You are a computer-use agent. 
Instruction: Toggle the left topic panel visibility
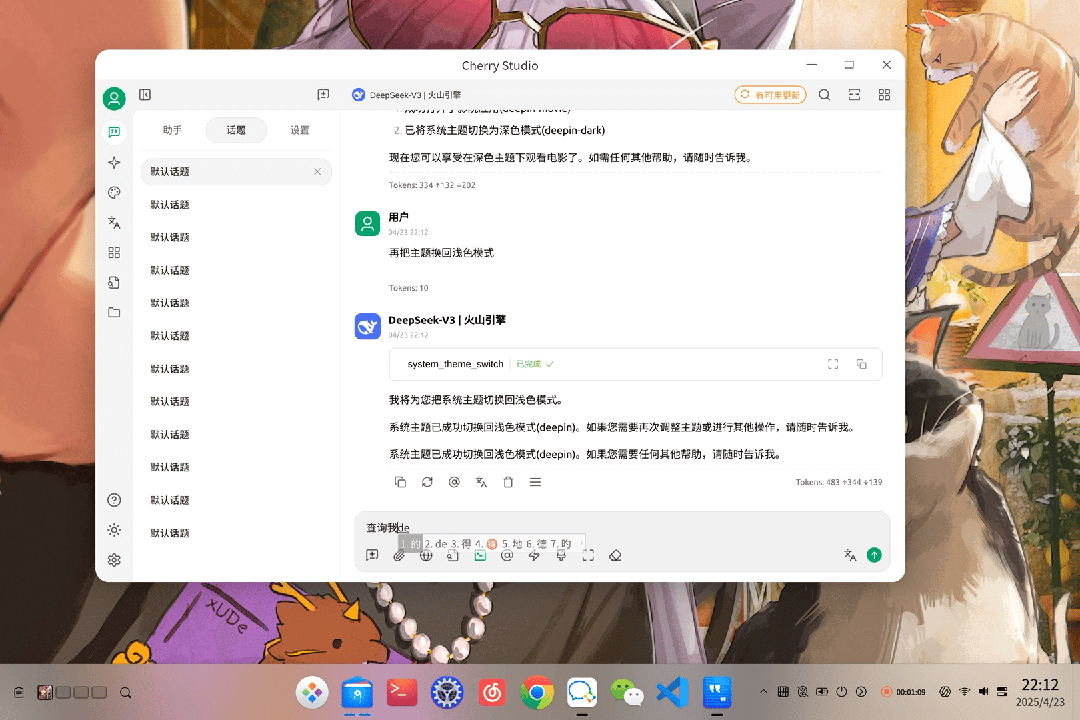click(x=145, y=94)
